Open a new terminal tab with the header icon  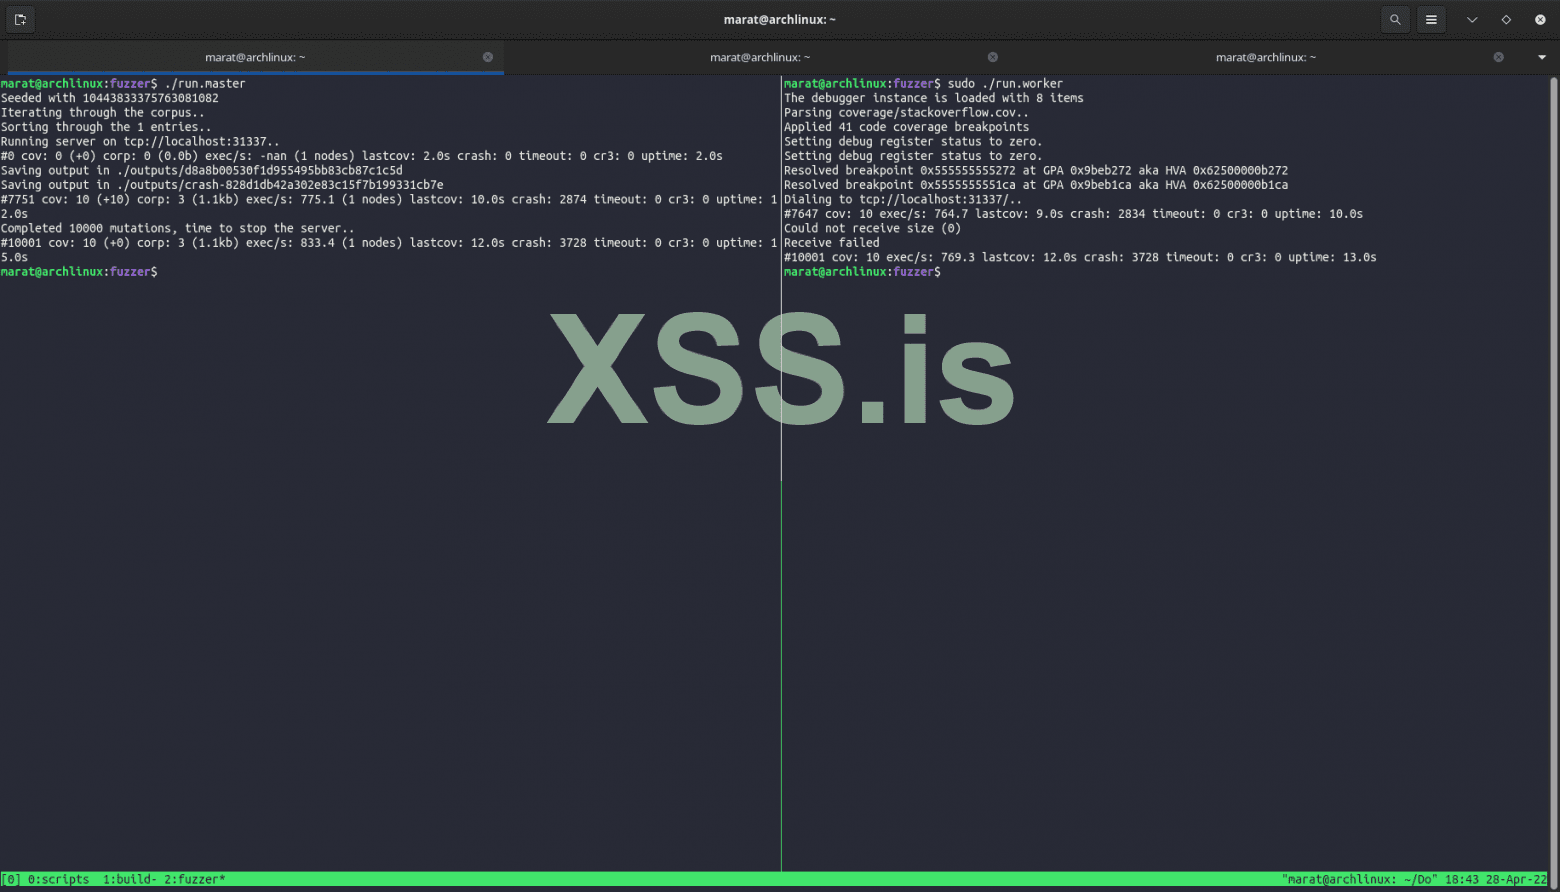click(20, 19)
